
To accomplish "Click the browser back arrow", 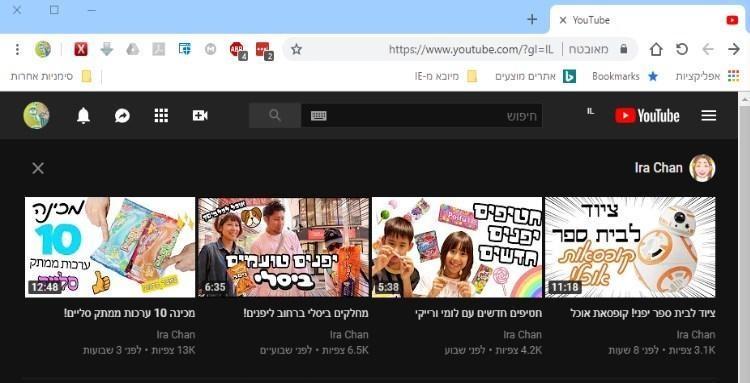I will [x=707, y=49].
